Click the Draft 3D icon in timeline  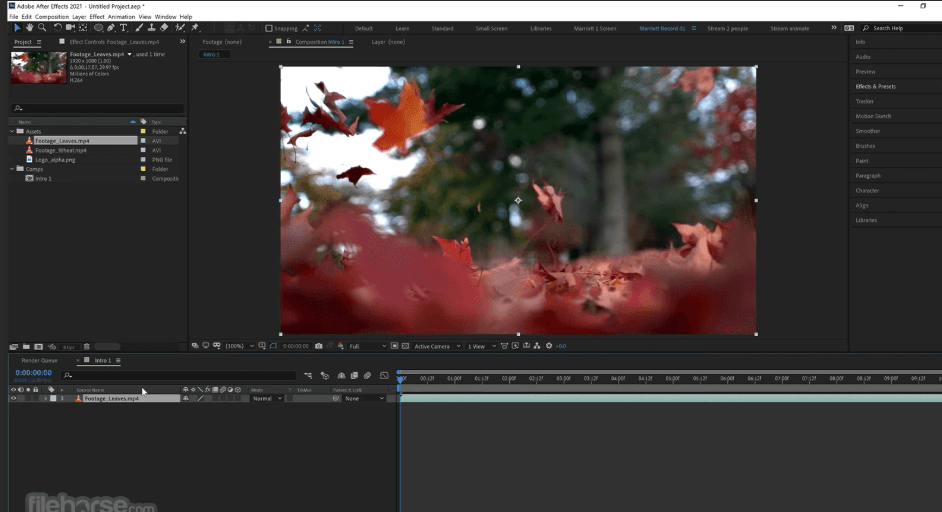325,376
